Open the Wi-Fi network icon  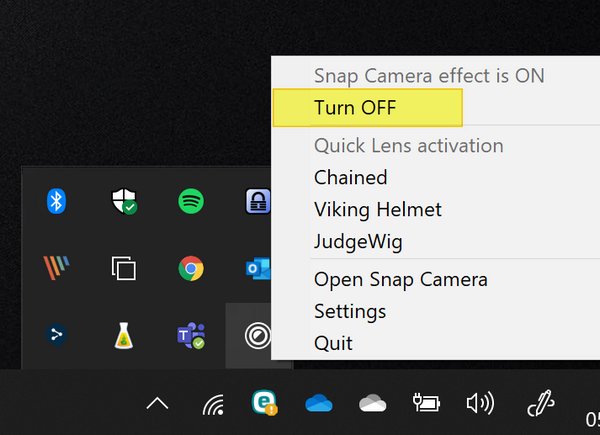(212, 404)
